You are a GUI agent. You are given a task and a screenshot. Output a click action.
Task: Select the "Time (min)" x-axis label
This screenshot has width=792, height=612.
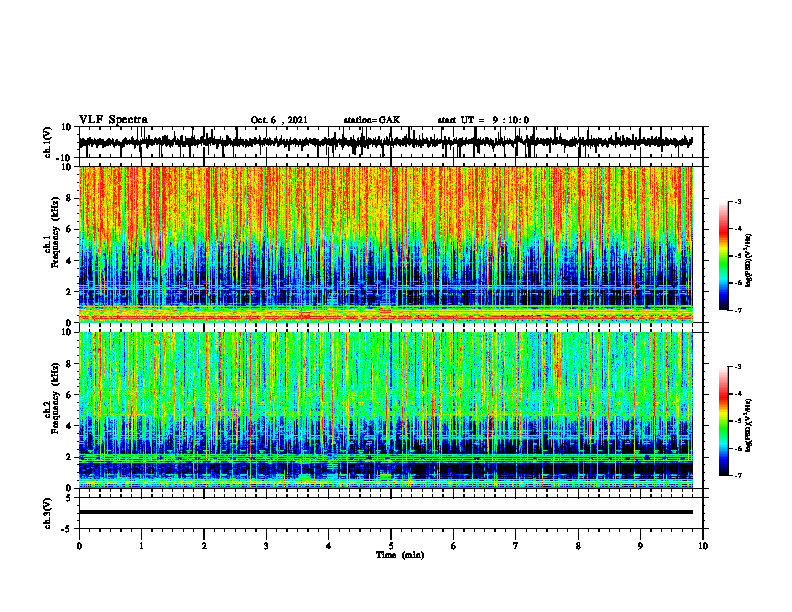pyautogui.click(x=400, y=555)
